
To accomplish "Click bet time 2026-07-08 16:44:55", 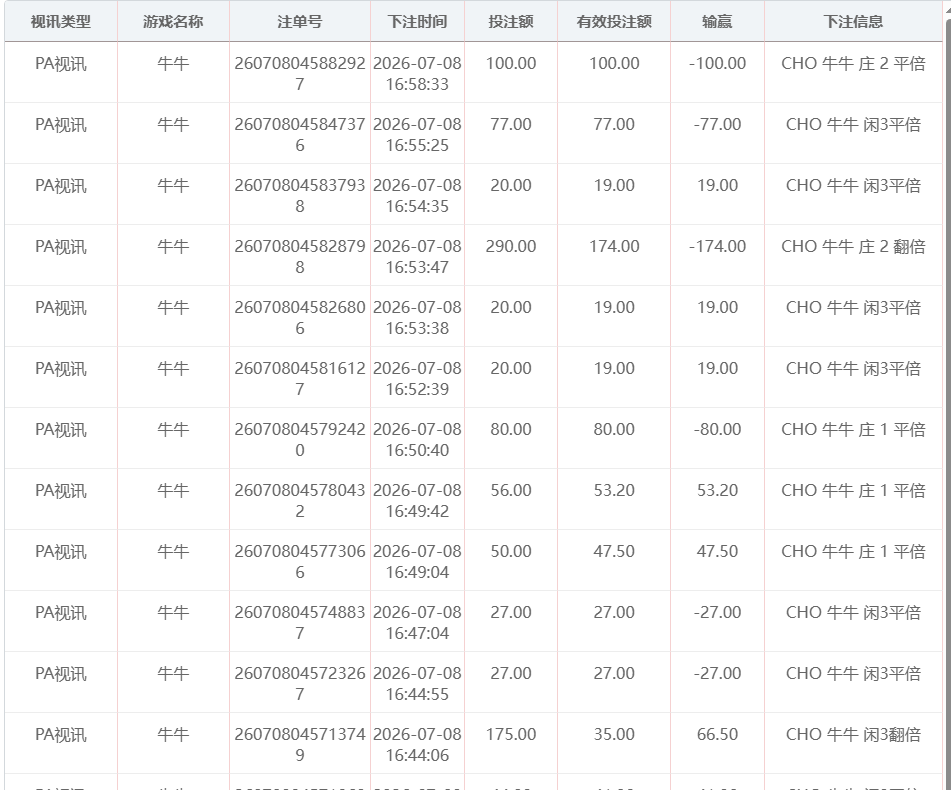I will [417, 684].
